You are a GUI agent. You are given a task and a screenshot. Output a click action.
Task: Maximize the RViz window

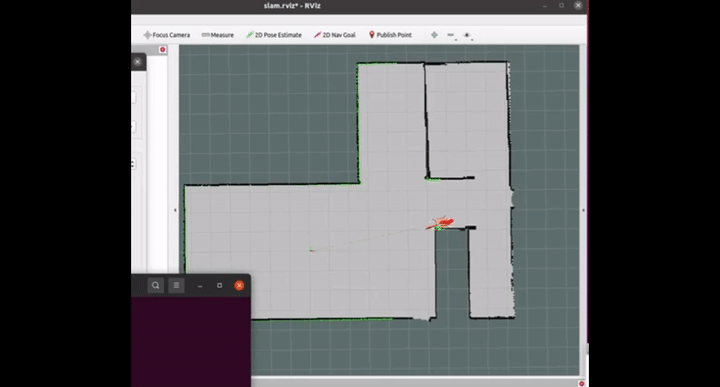tap(561, 6)
